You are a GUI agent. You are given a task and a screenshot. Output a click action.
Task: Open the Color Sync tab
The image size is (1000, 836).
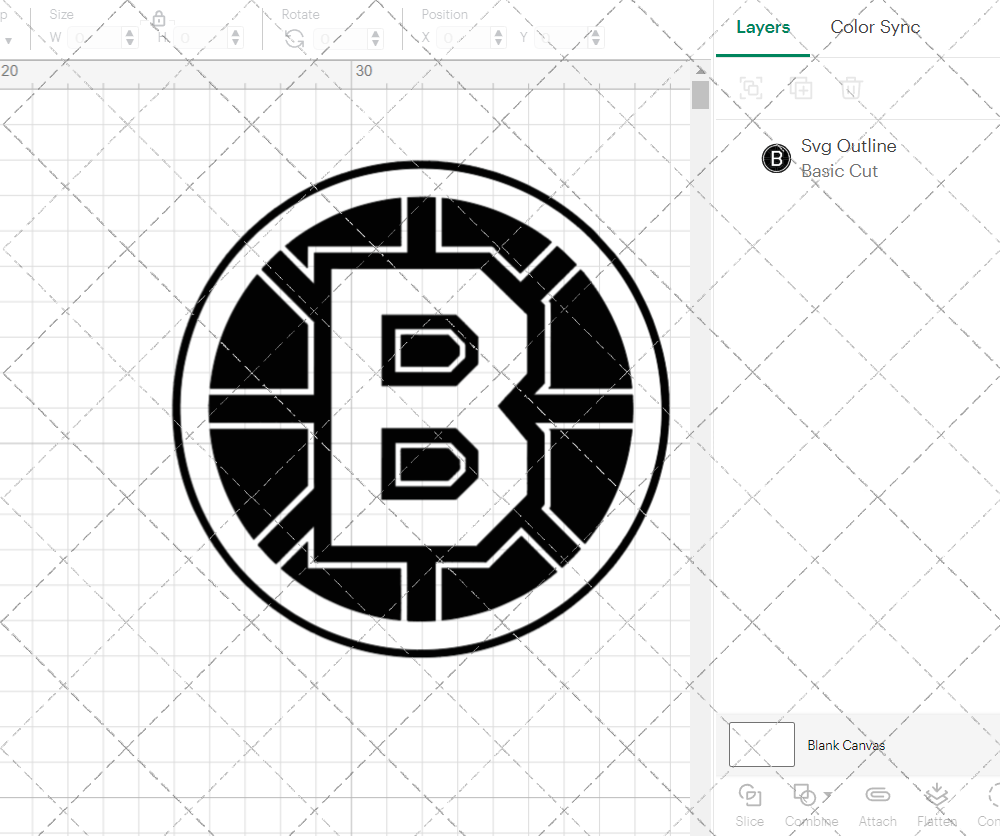coord(875,27)
